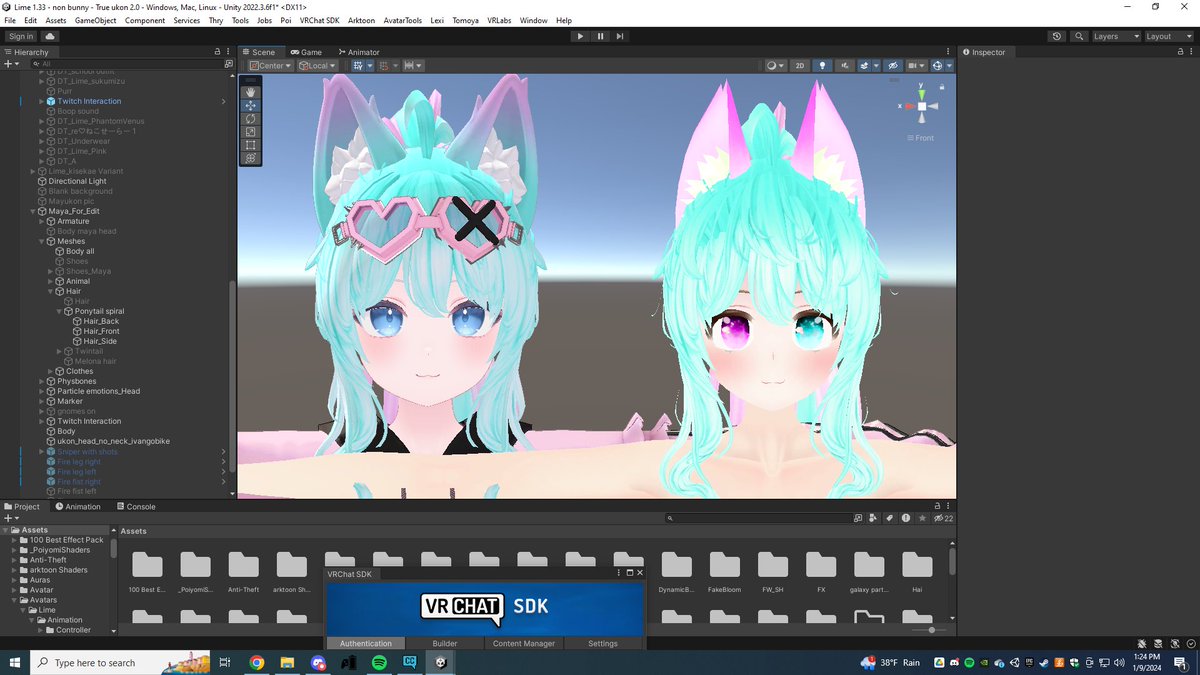Select the Rect tool in Scene
1200x675 pixels.
tap(251, 144)
